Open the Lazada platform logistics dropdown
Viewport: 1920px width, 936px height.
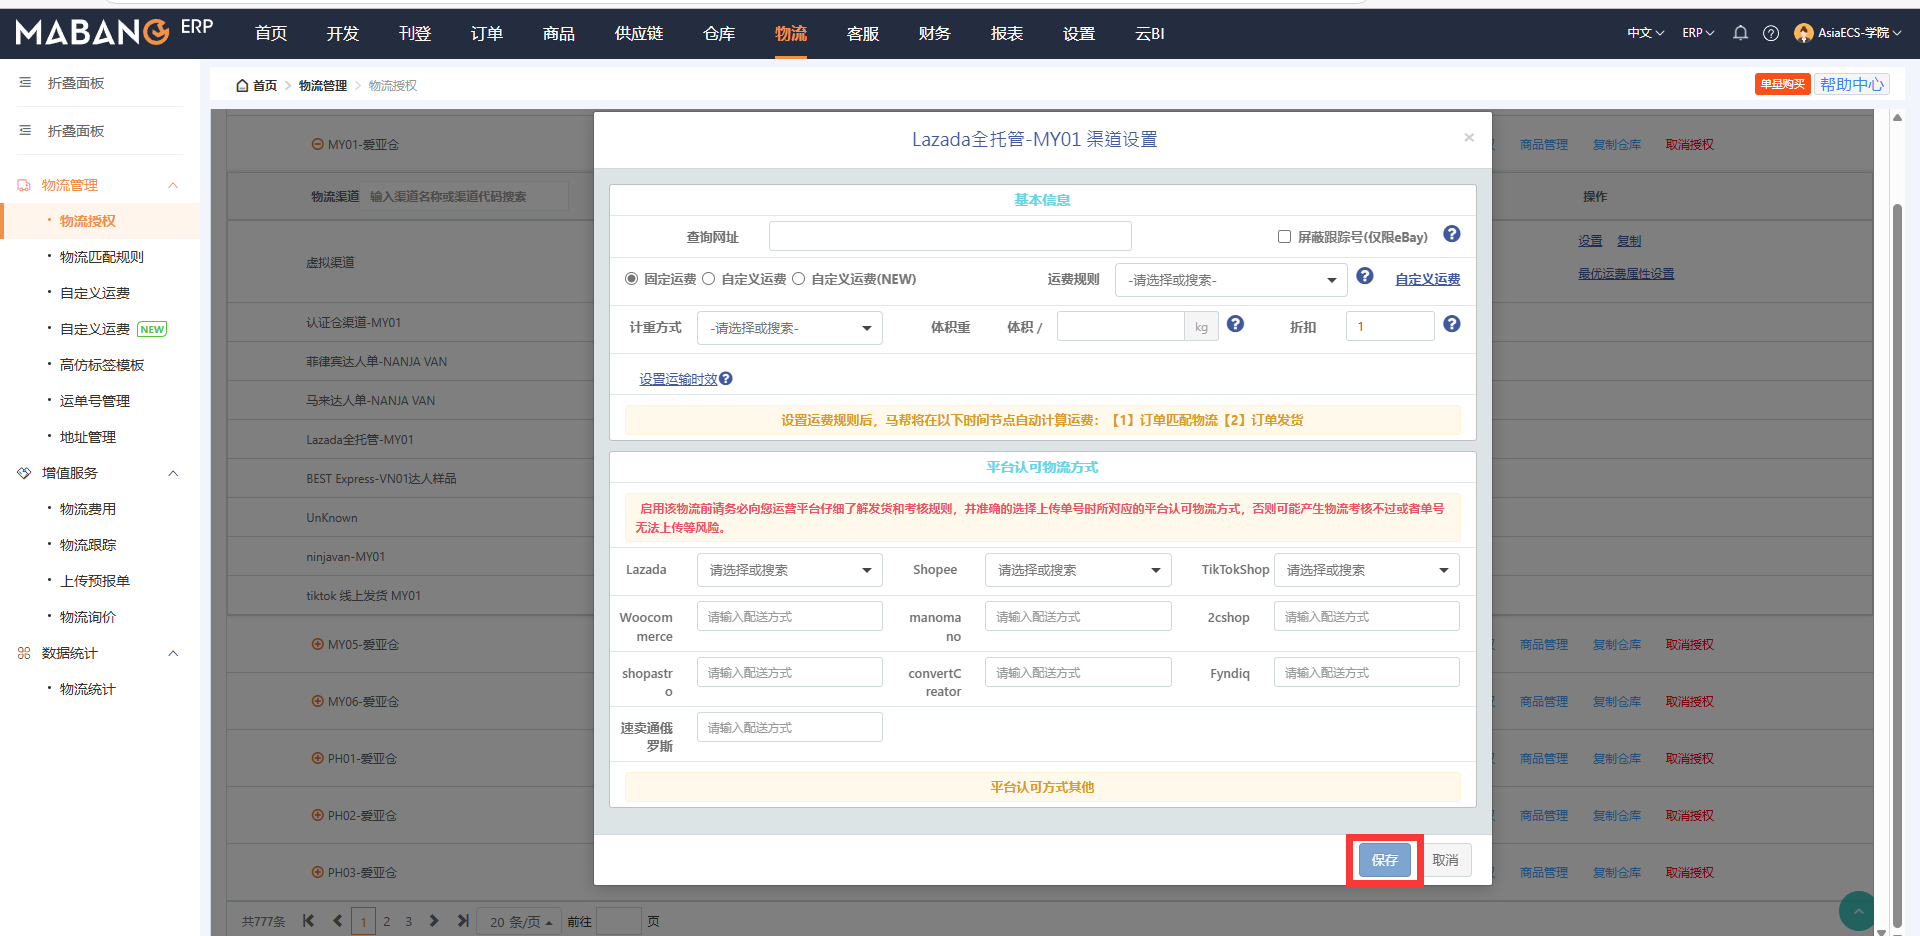789,570
